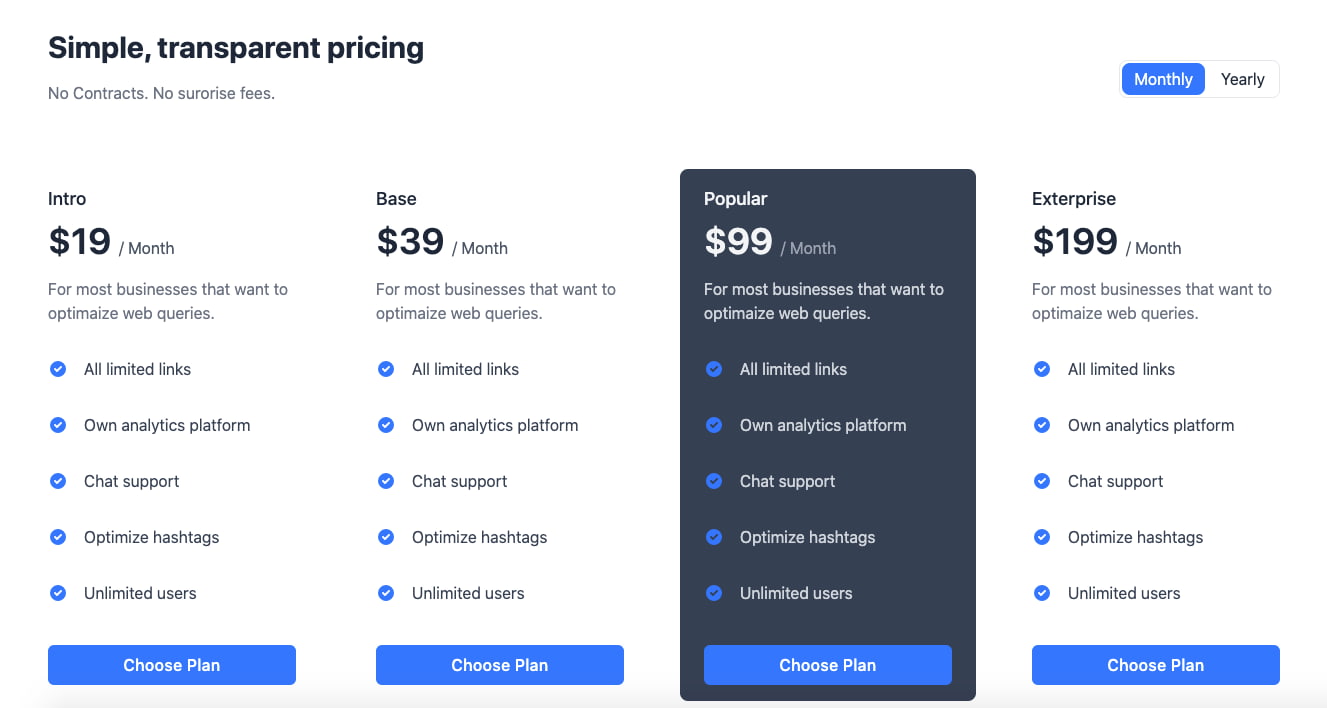This screenshot has height=708, width=1327.
Task: Click the checkmark beside Intro's All limited links
Action: 58,369
